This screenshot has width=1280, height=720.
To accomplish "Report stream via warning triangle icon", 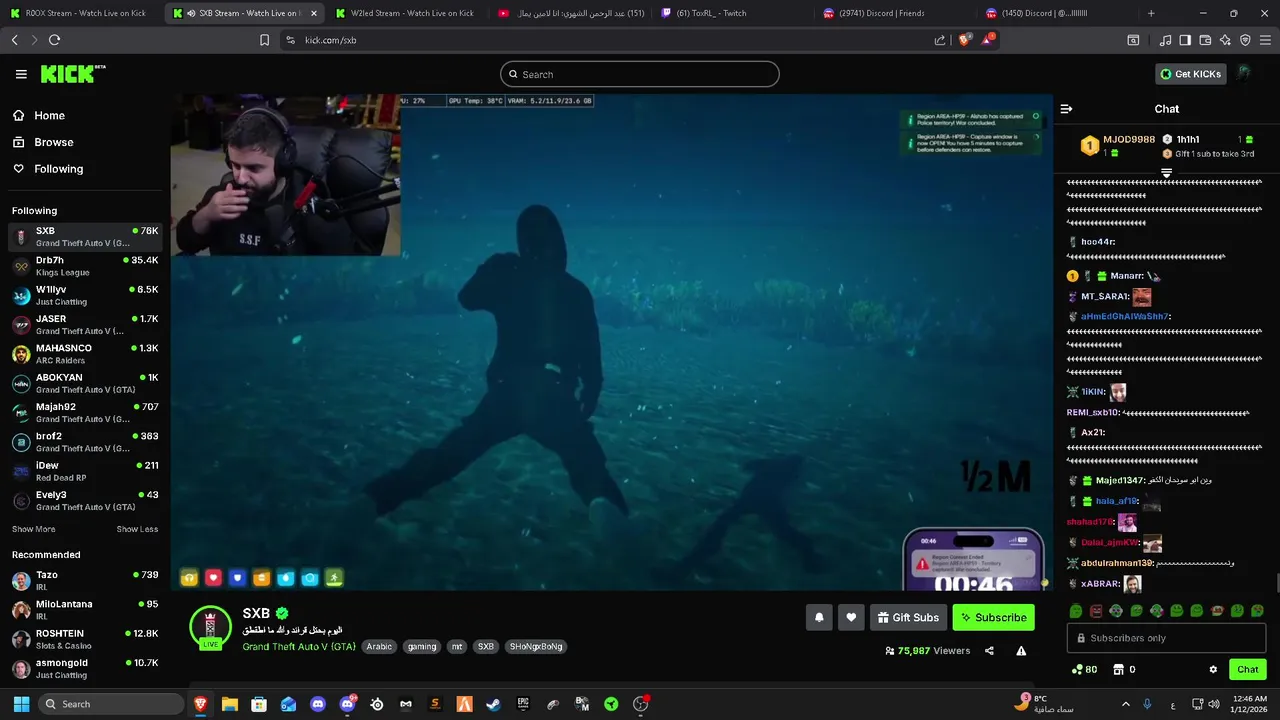I will [x=1021, y=651].
